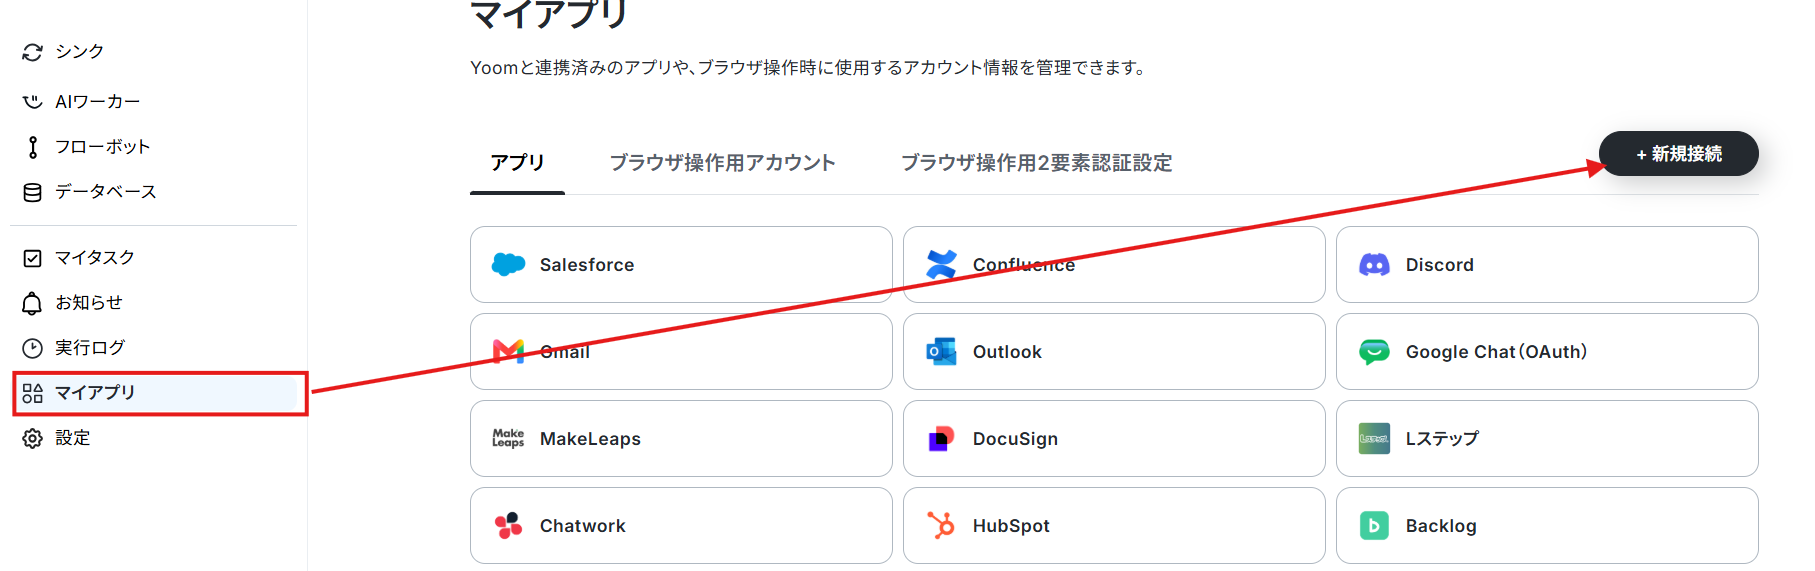Click the Outlook app icon
Screen dimensions: 1815x571
tap(941, 351)
